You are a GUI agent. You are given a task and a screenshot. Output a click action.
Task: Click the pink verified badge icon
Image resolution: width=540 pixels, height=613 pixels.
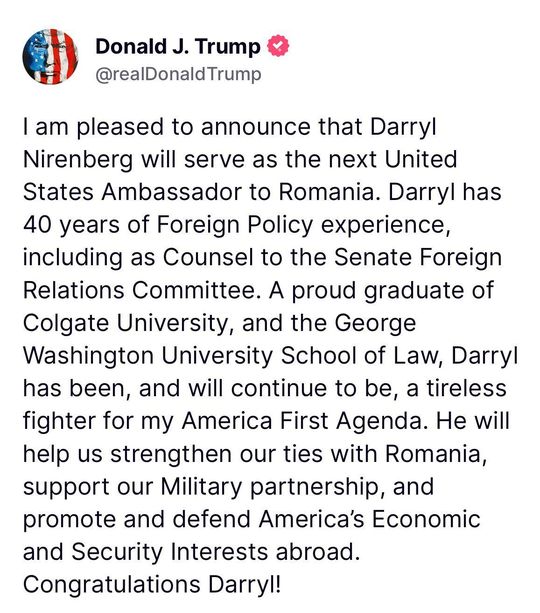(x=278, y=45)
